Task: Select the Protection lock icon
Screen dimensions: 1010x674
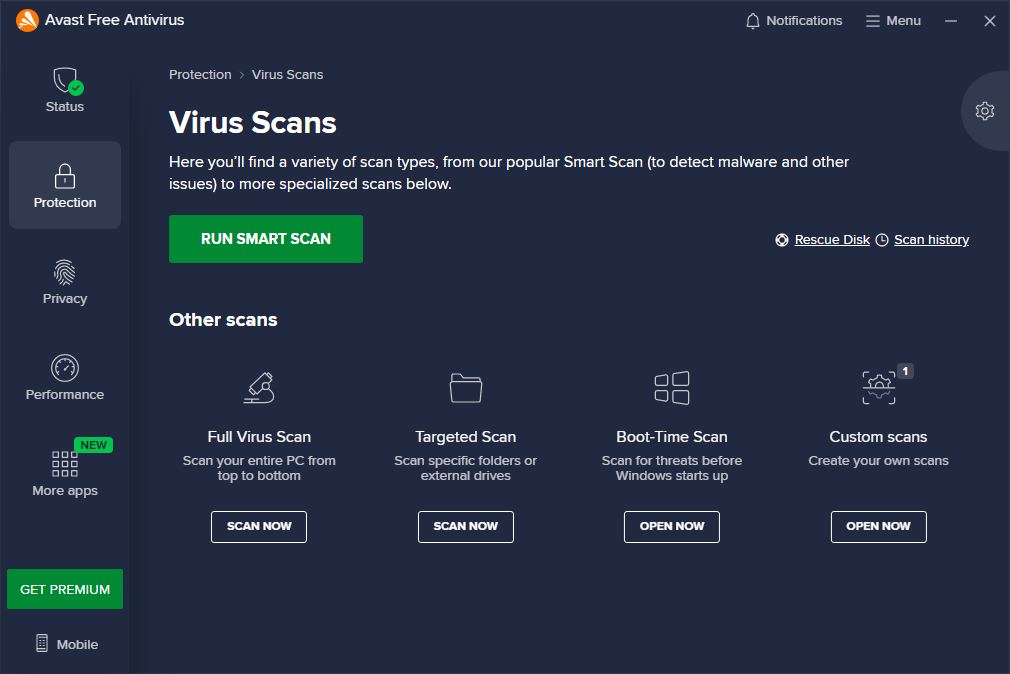Action: click(64, 176)
